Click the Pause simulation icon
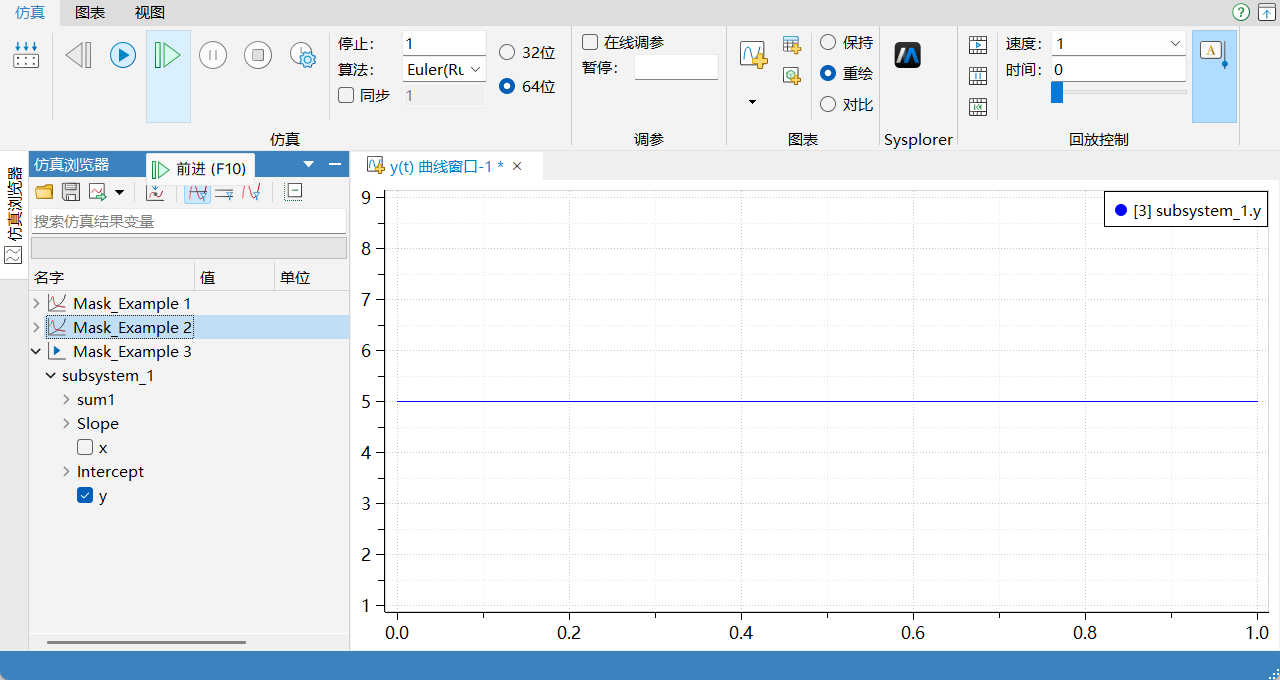Image resolution: width=1280 pixels, height=680 pixels. (x=213, y=55)
